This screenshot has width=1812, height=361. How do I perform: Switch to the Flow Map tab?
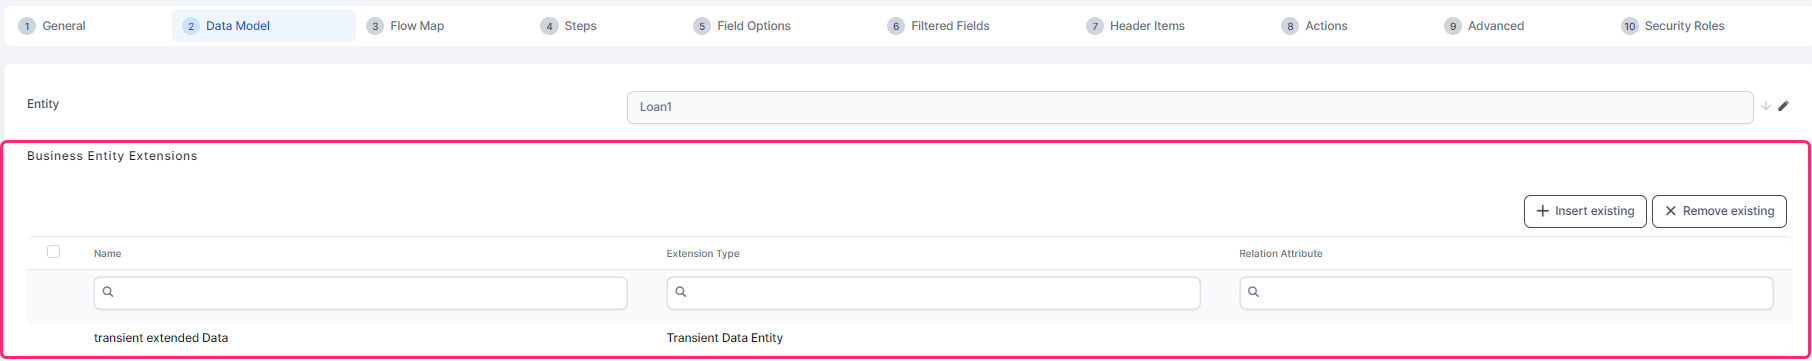417,26
